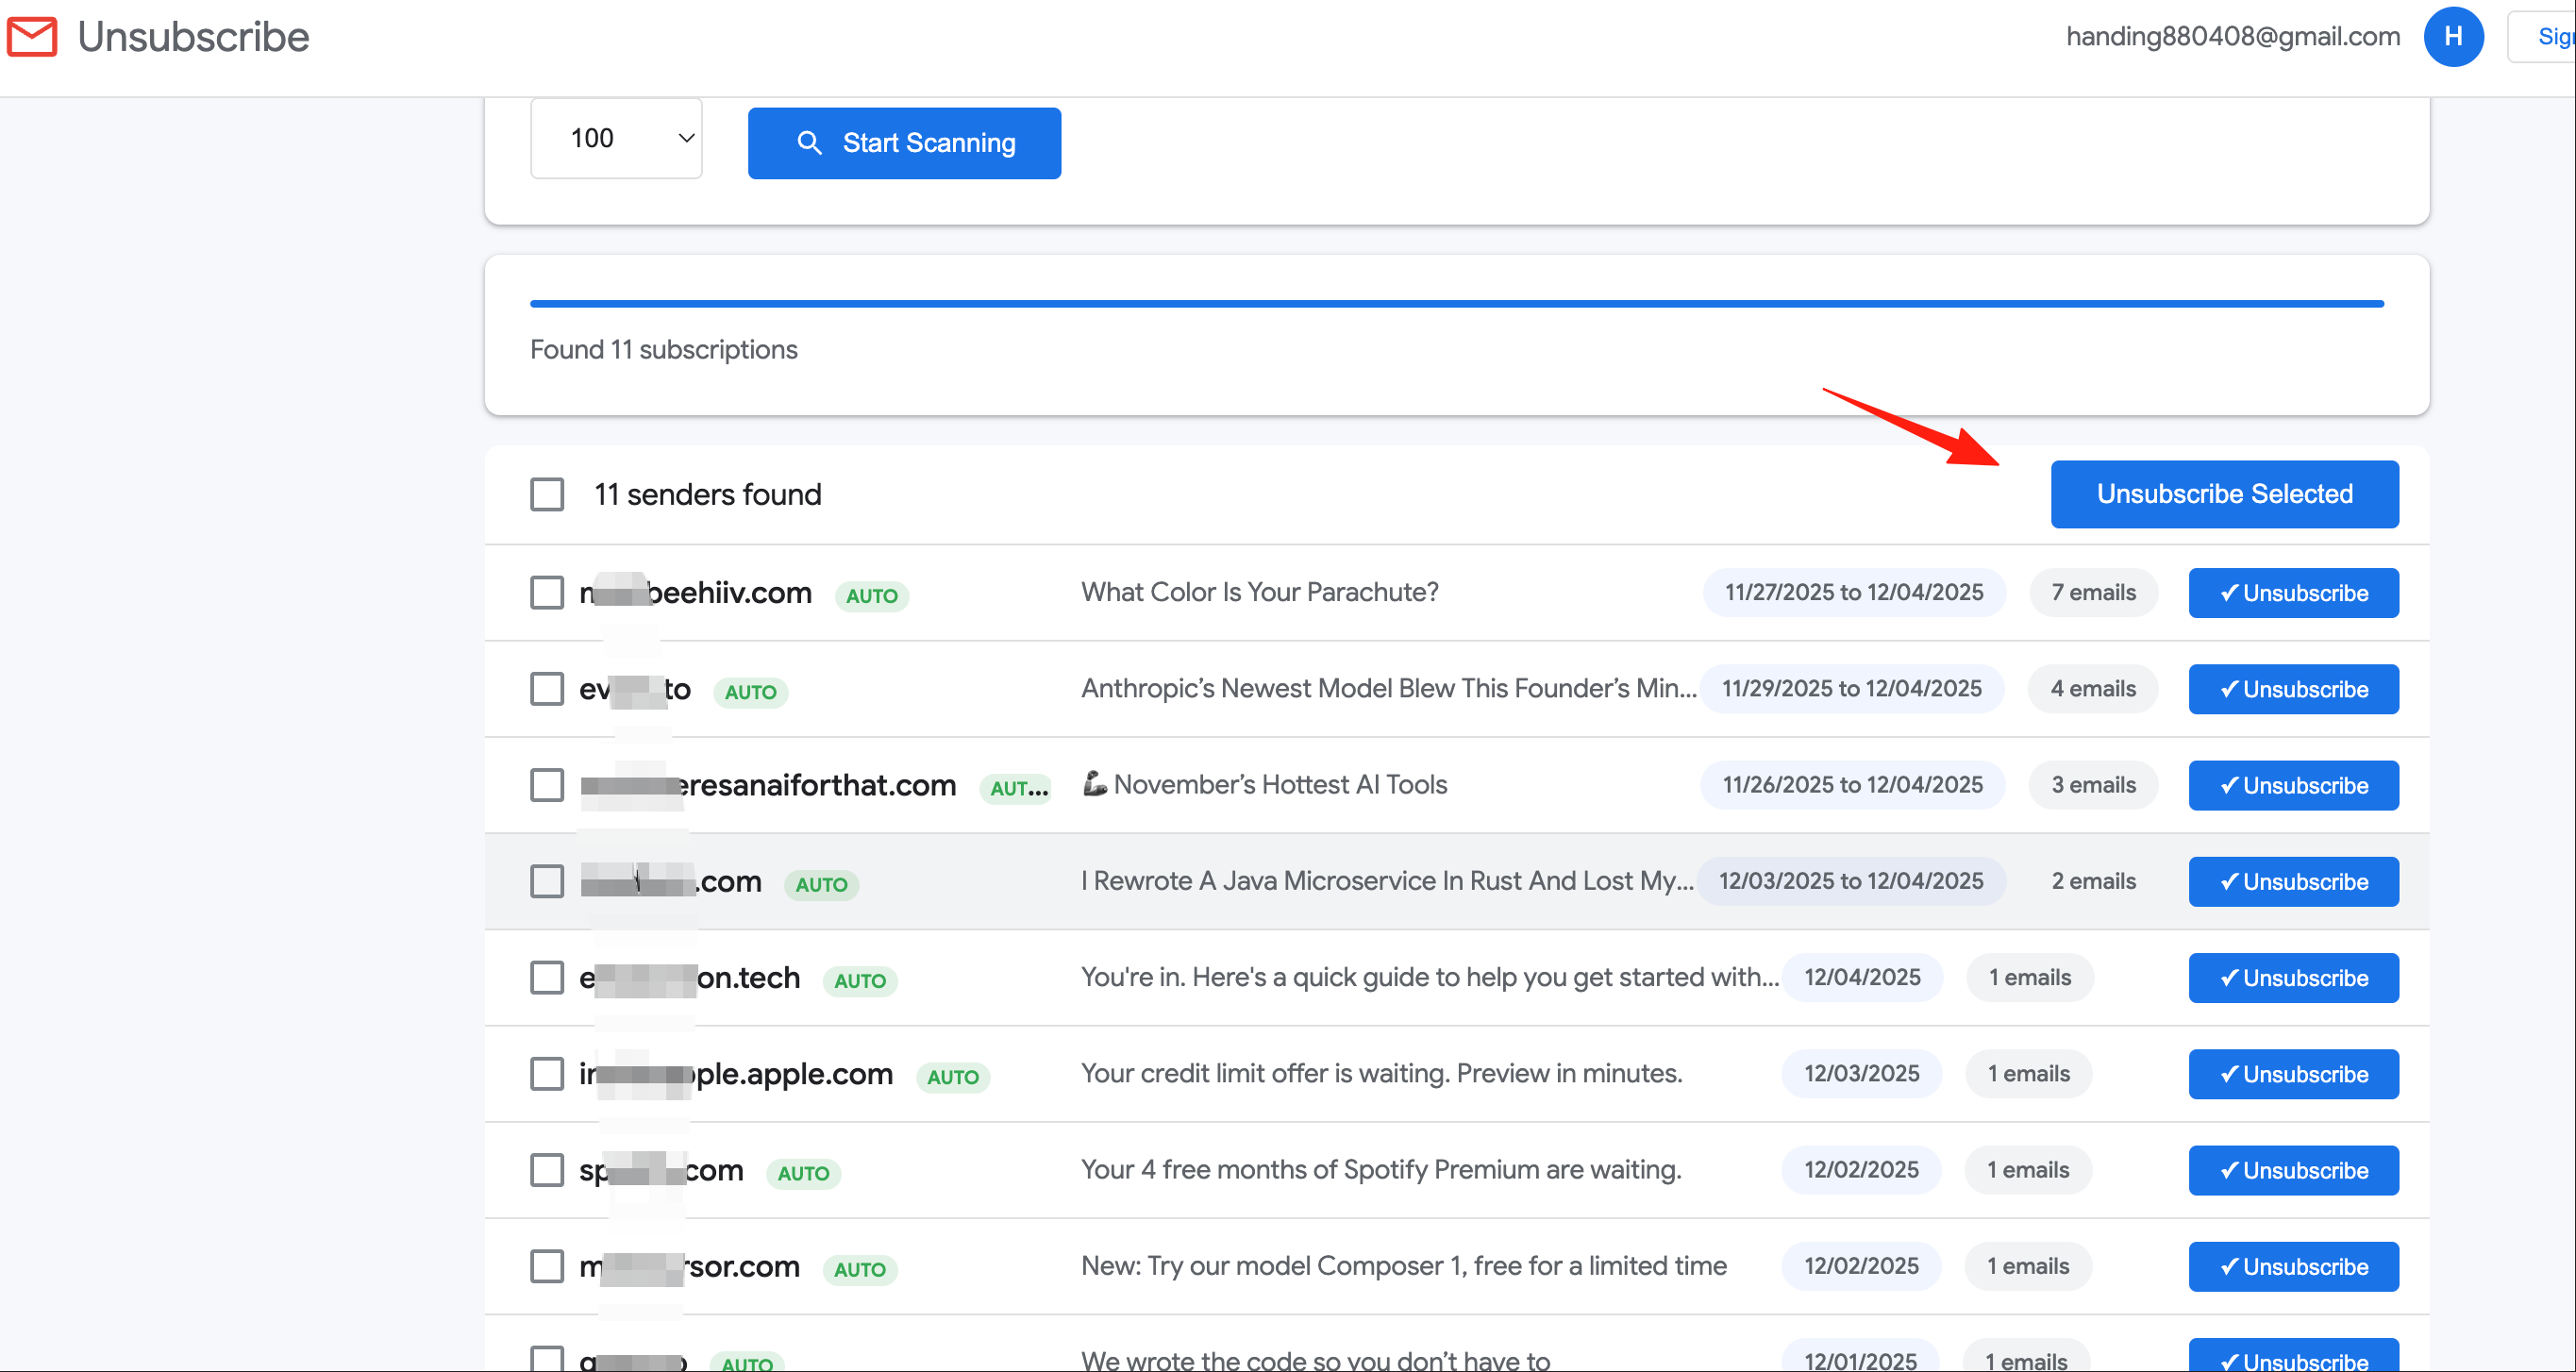Check the eresanaiforthat.com sender checkbox

point(547,785)
